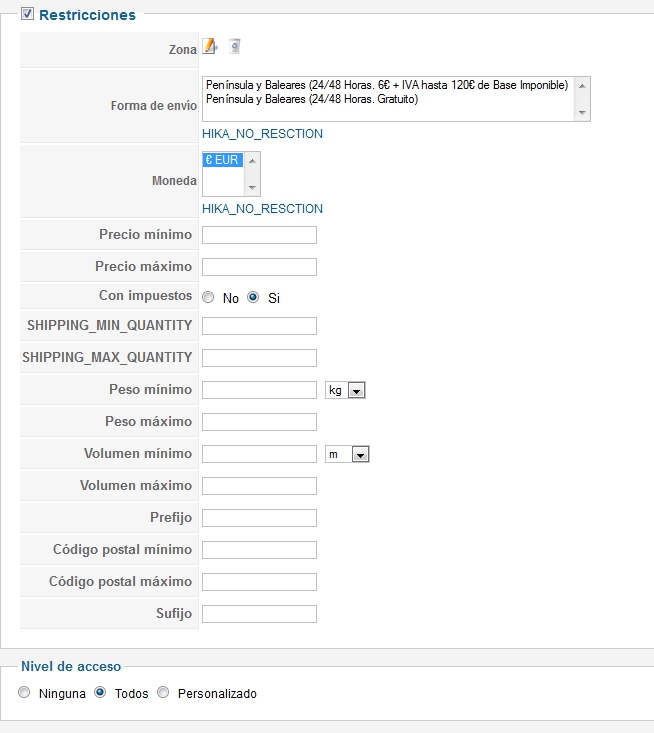This screenshot has height=733, width=654.
Task: Select € EUR in Moneda list
Action: coord(223,160)
